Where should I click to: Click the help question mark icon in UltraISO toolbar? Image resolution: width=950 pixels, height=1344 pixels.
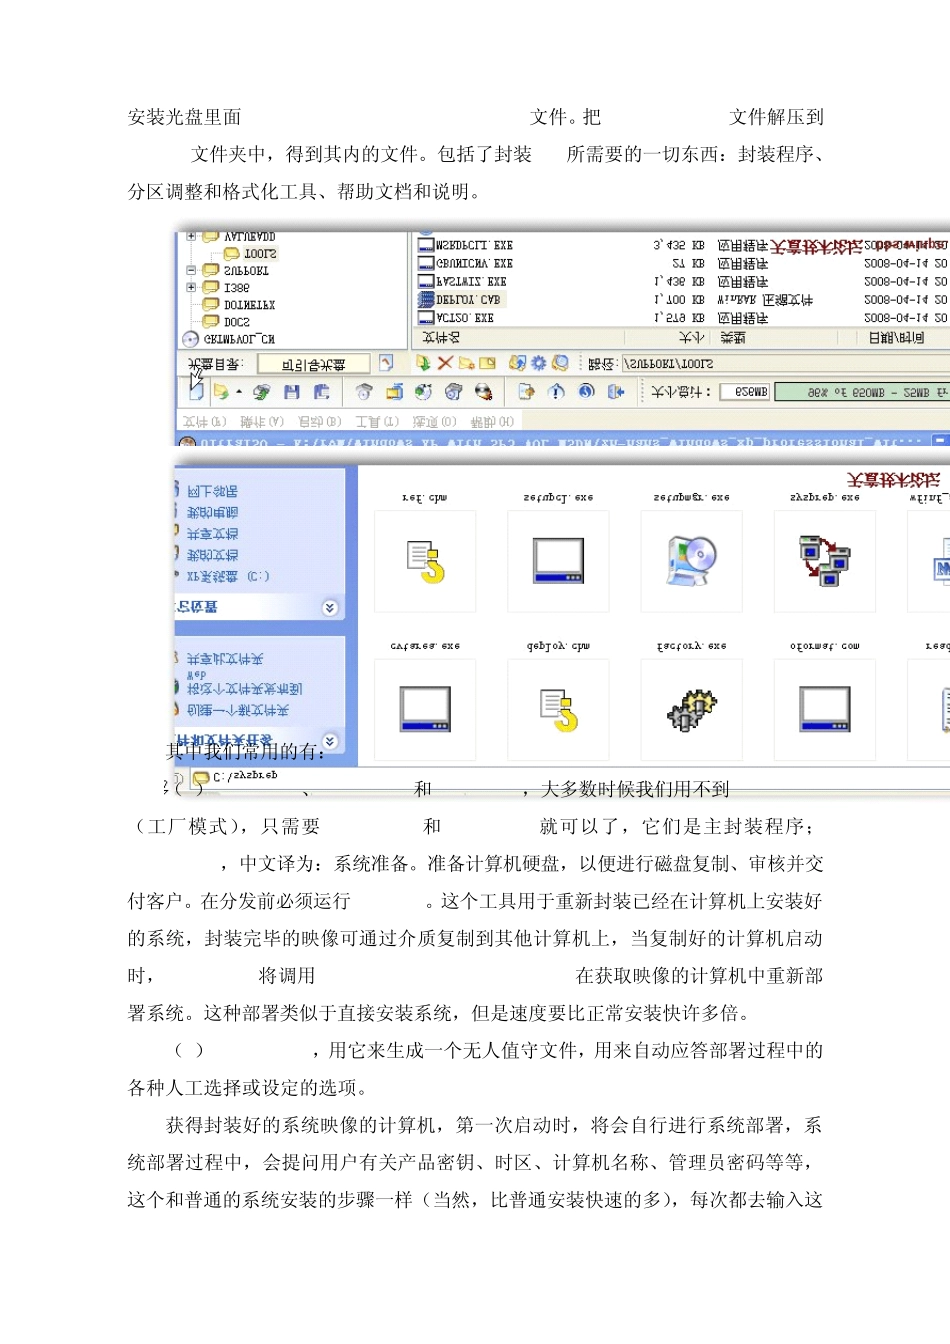[587, 392]
